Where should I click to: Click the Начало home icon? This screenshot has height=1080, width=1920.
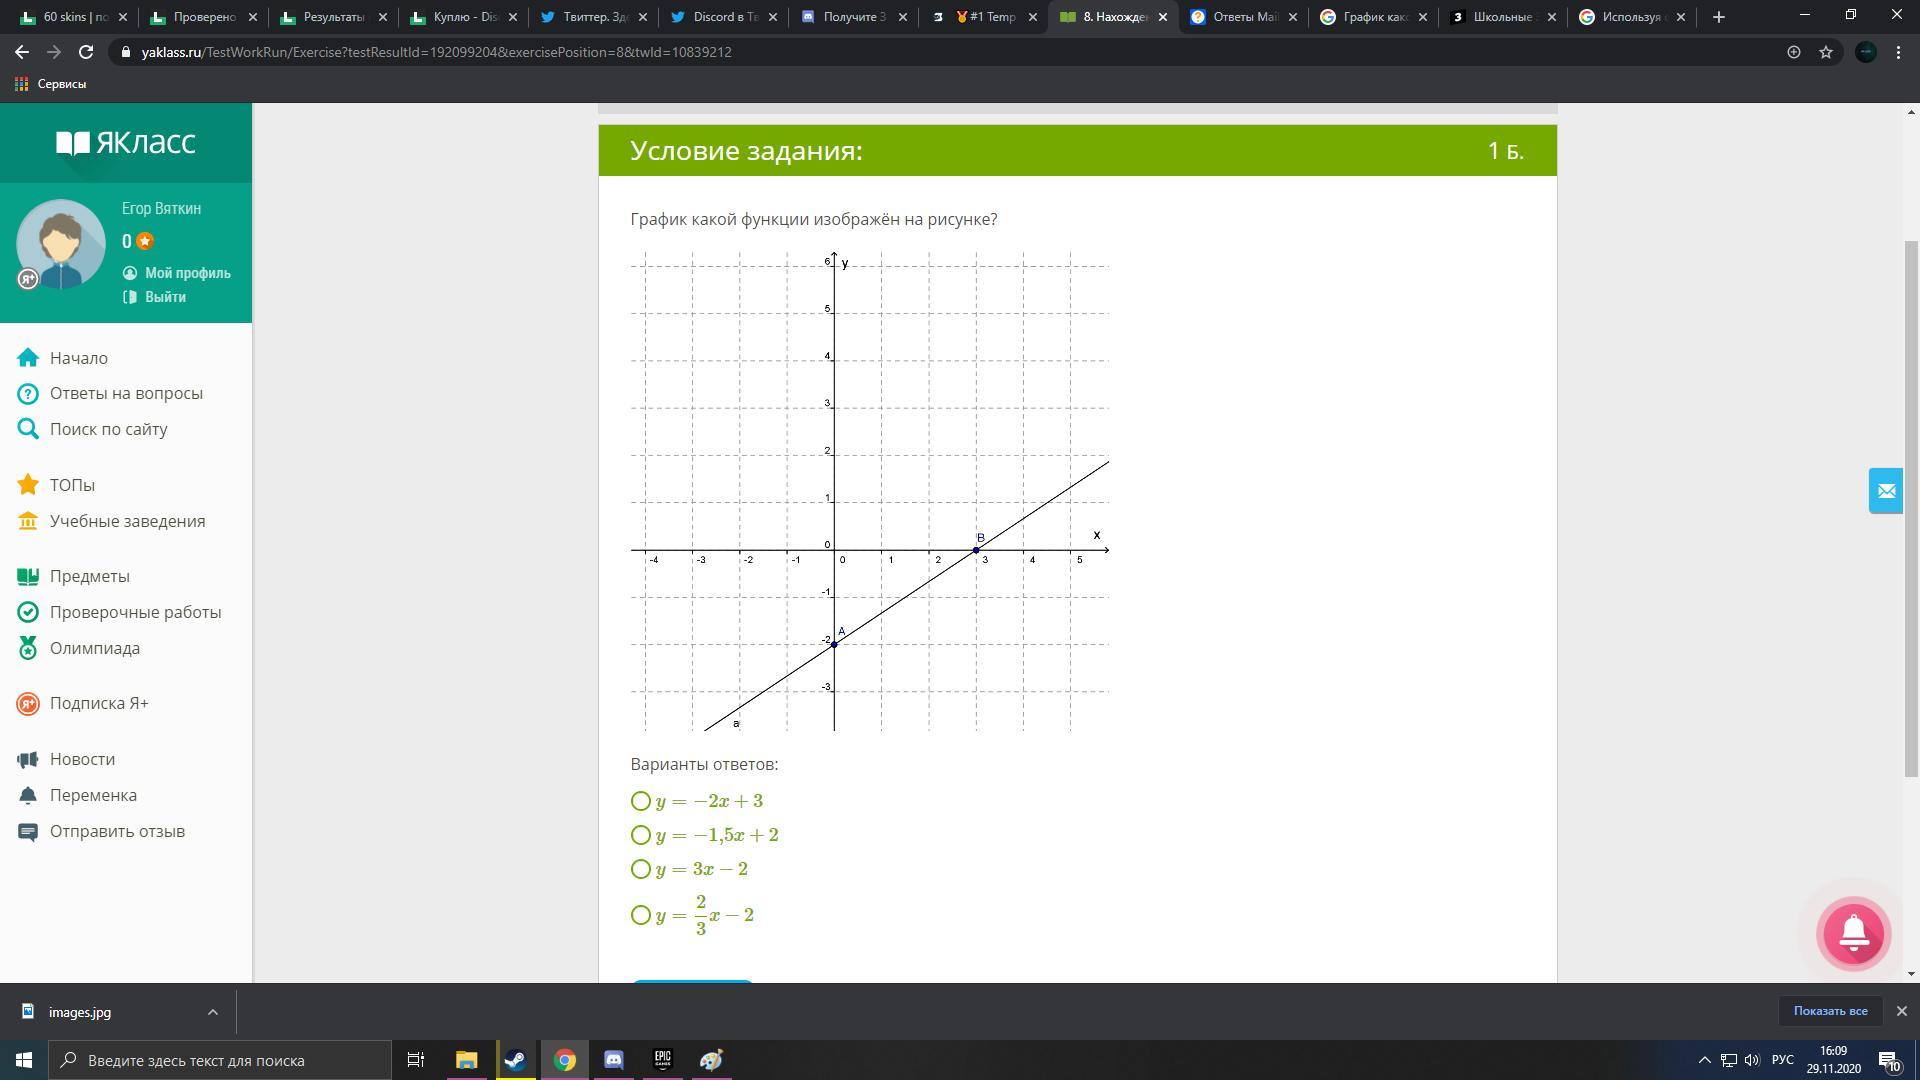(x=28, y=358)
